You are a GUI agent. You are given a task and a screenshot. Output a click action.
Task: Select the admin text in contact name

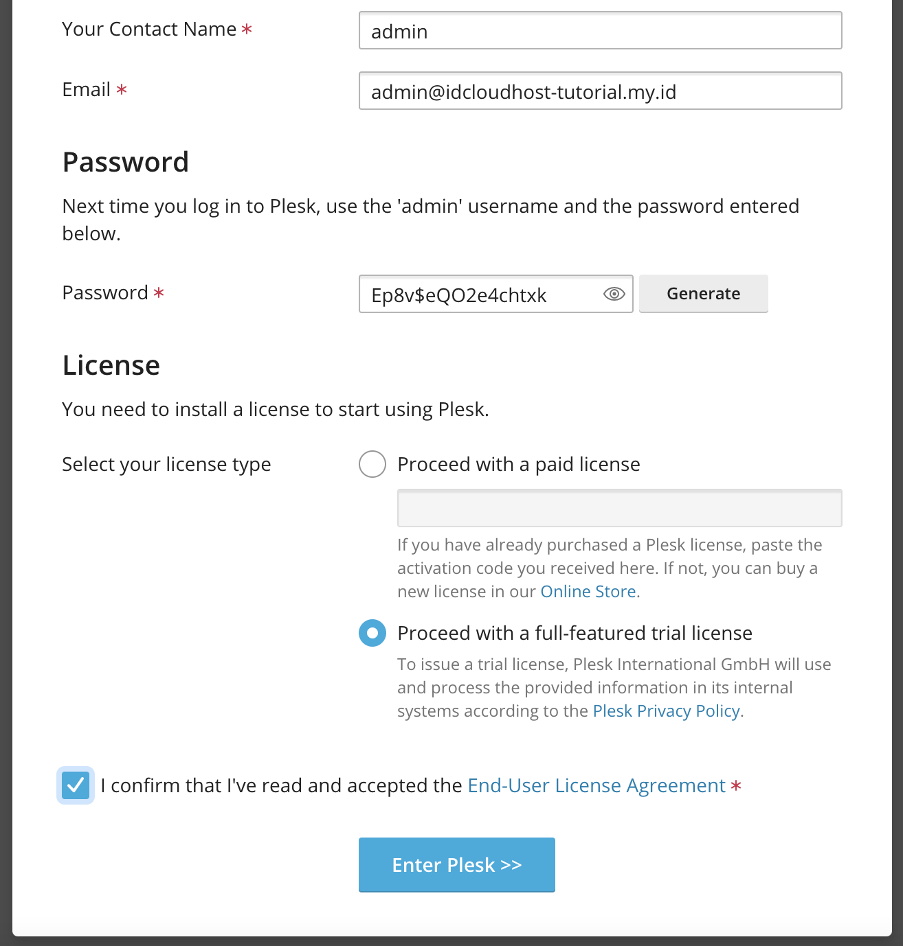coord(400,31)
